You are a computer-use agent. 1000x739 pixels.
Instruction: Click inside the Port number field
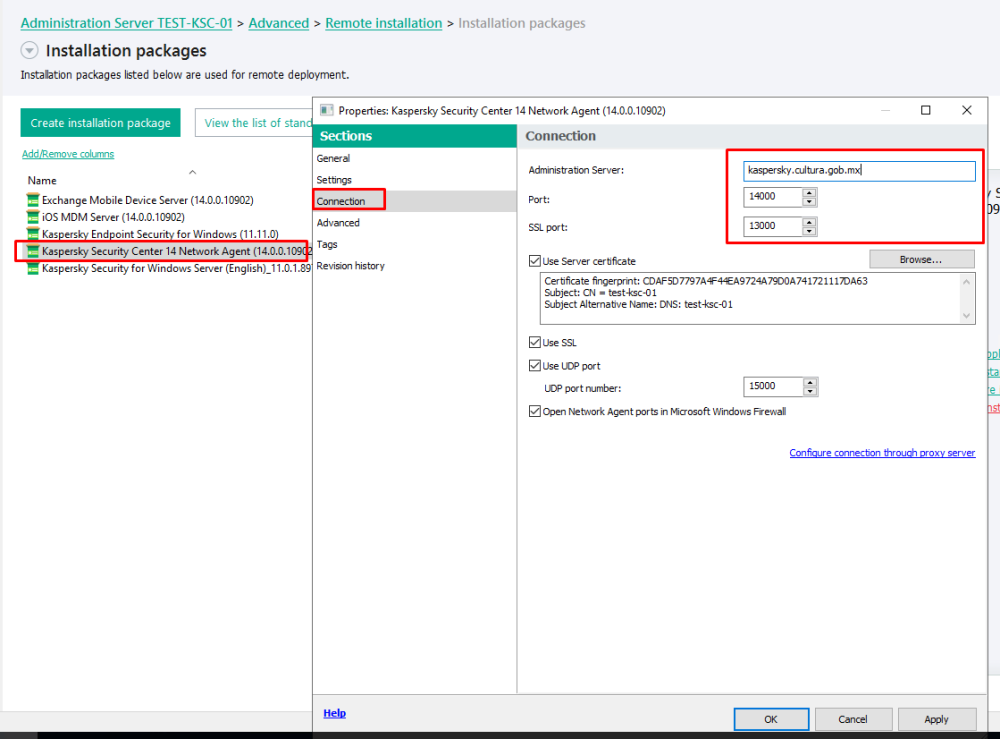pos(773,197)
